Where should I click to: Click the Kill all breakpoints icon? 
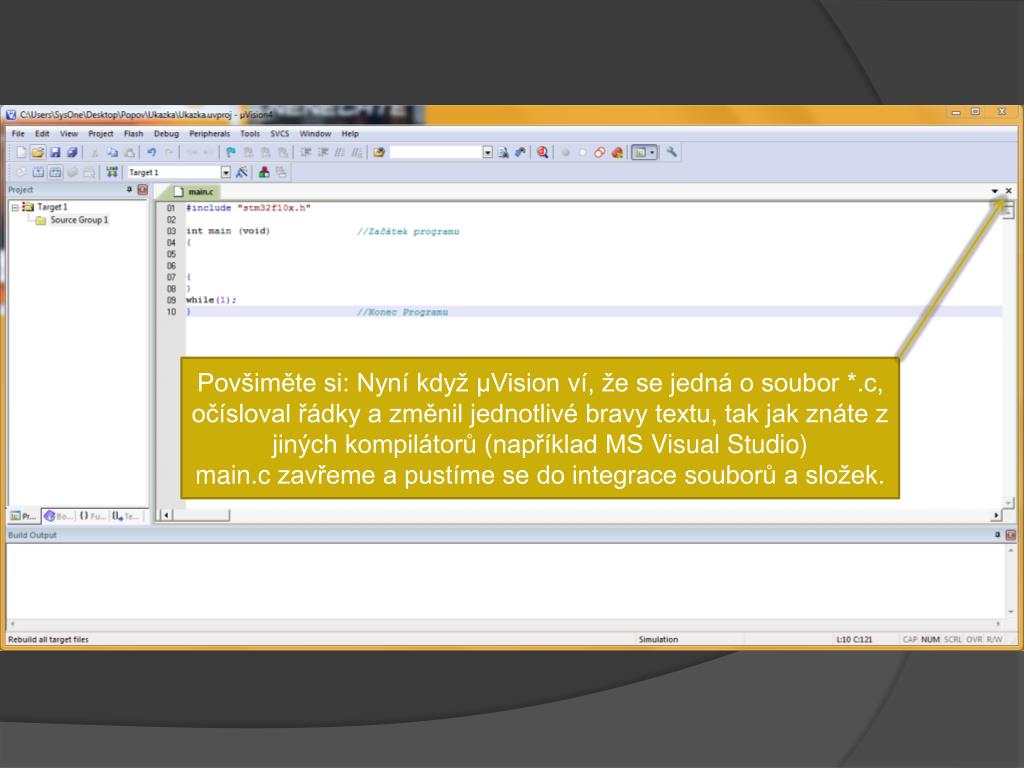coord(616,153)
